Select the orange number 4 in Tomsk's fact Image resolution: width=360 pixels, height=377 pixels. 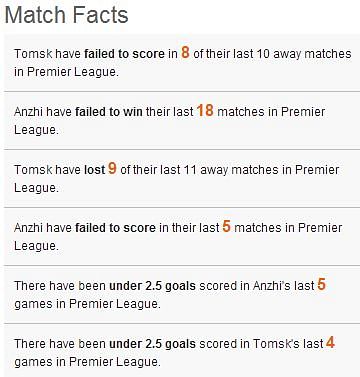pos(330,342)
